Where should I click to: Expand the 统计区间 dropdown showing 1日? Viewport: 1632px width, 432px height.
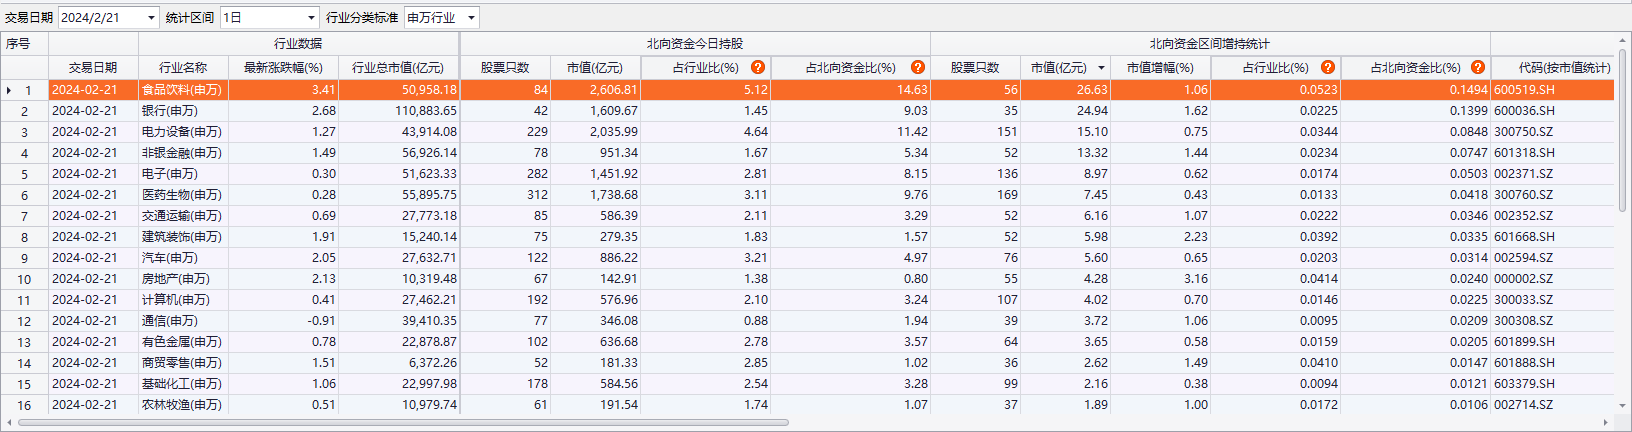[x=311, y=18]
